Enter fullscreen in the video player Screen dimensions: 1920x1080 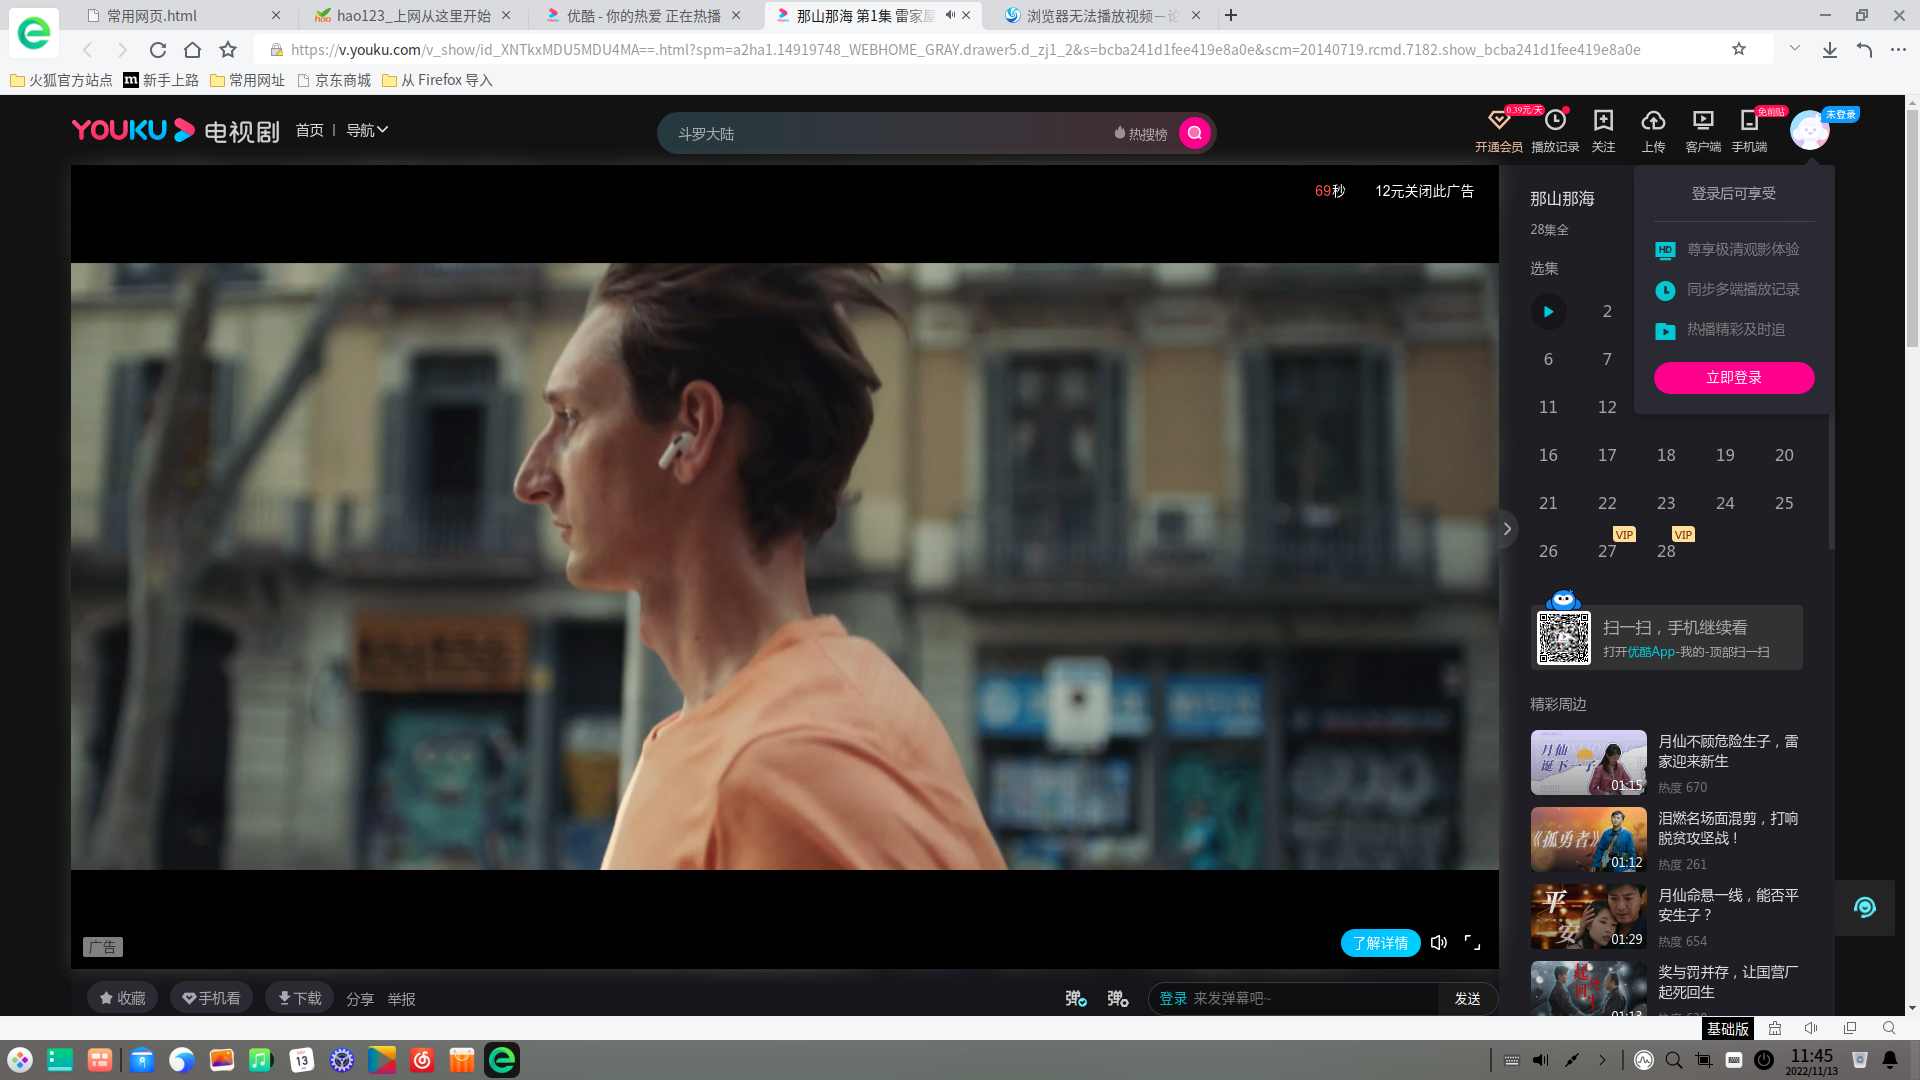(1472, 942)
